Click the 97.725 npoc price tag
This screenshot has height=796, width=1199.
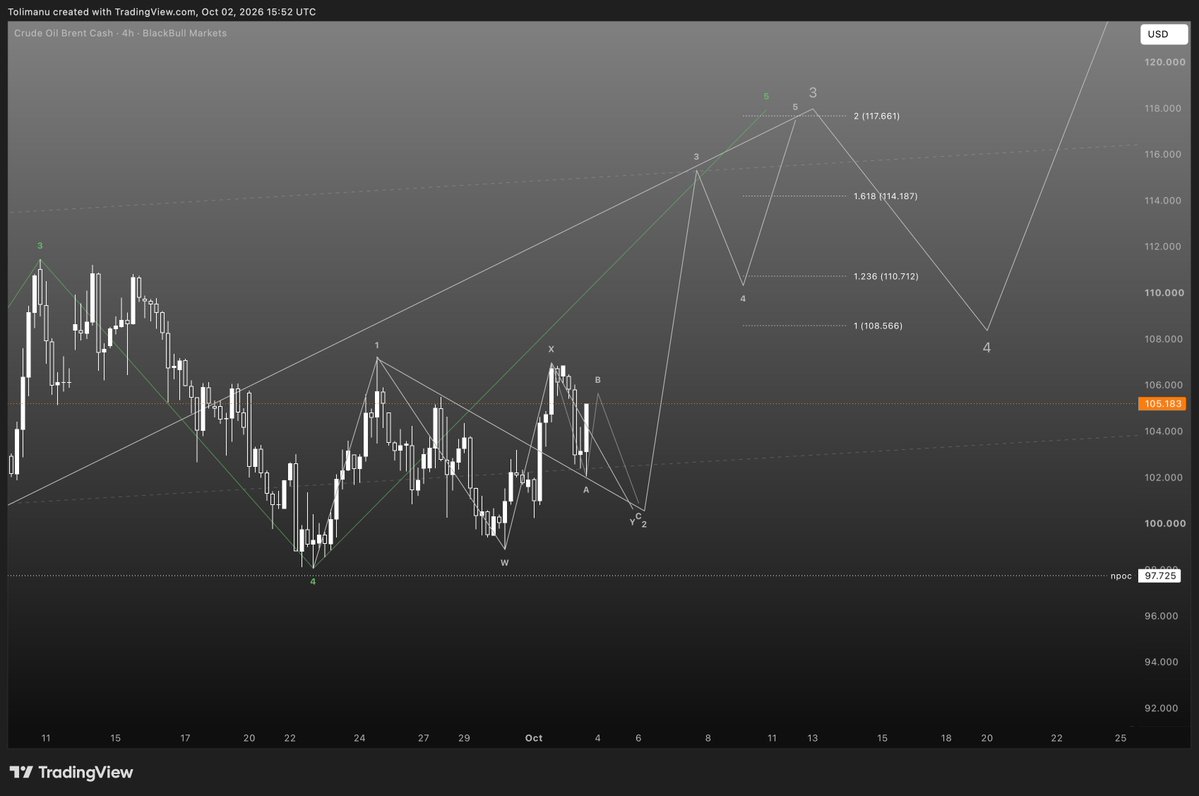(1159, 576)
